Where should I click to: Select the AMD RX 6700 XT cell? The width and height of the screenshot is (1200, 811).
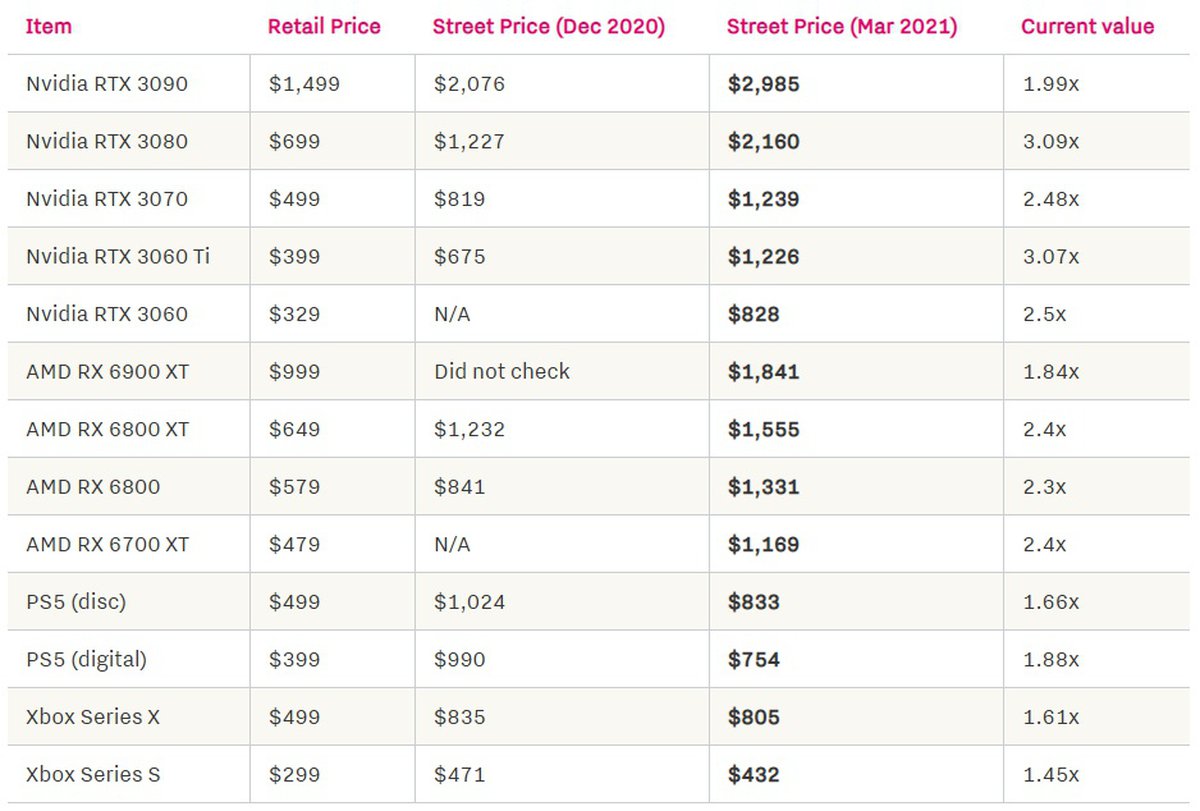pyautogui.click(x=107, y=545)
